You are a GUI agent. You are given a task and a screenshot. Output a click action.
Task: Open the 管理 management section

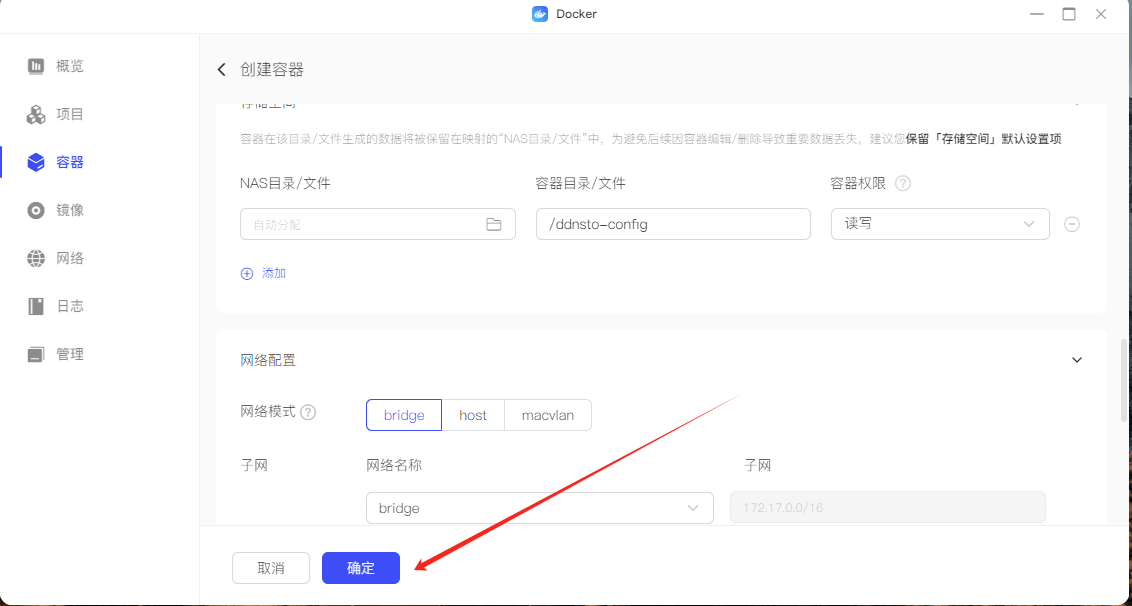(69, 355)
